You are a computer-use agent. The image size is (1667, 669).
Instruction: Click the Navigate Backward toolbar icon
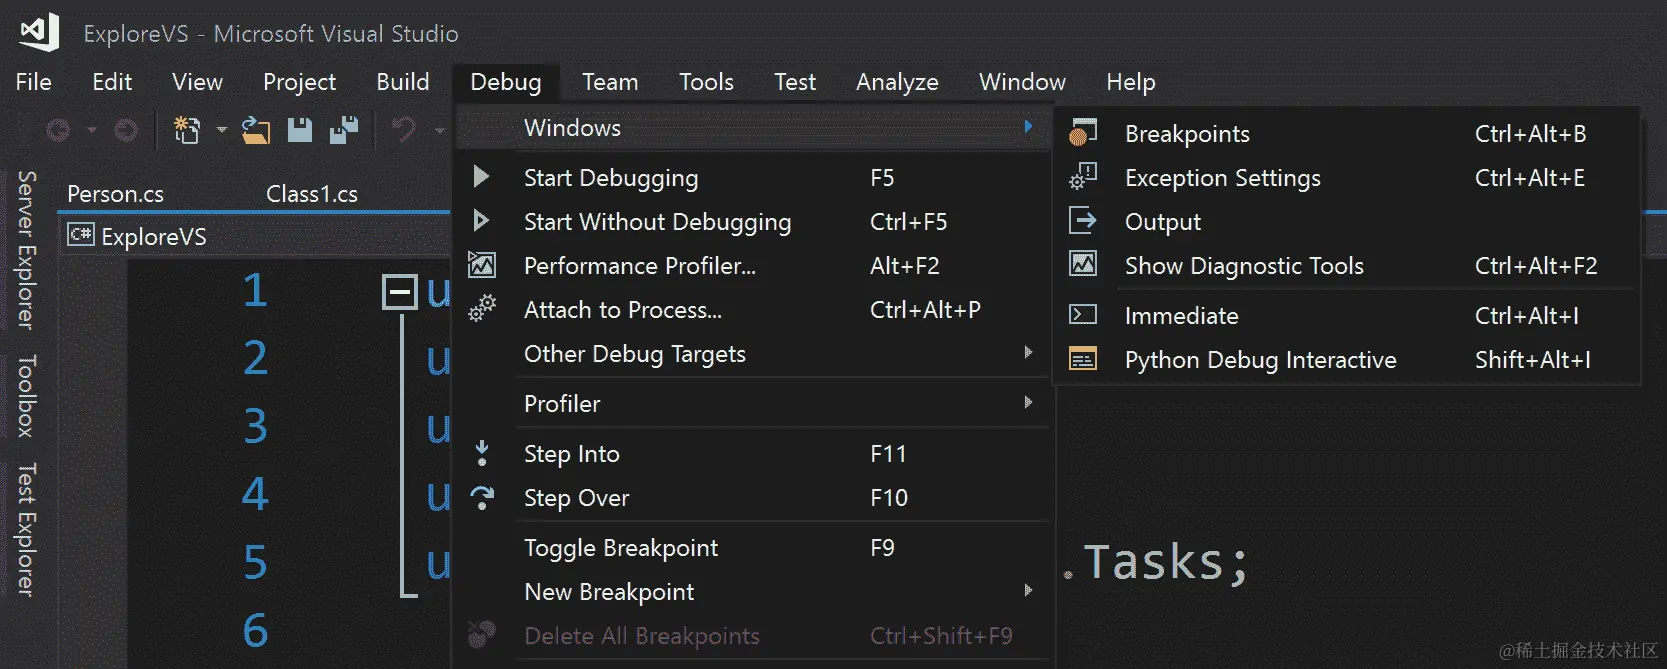[58, 130]
